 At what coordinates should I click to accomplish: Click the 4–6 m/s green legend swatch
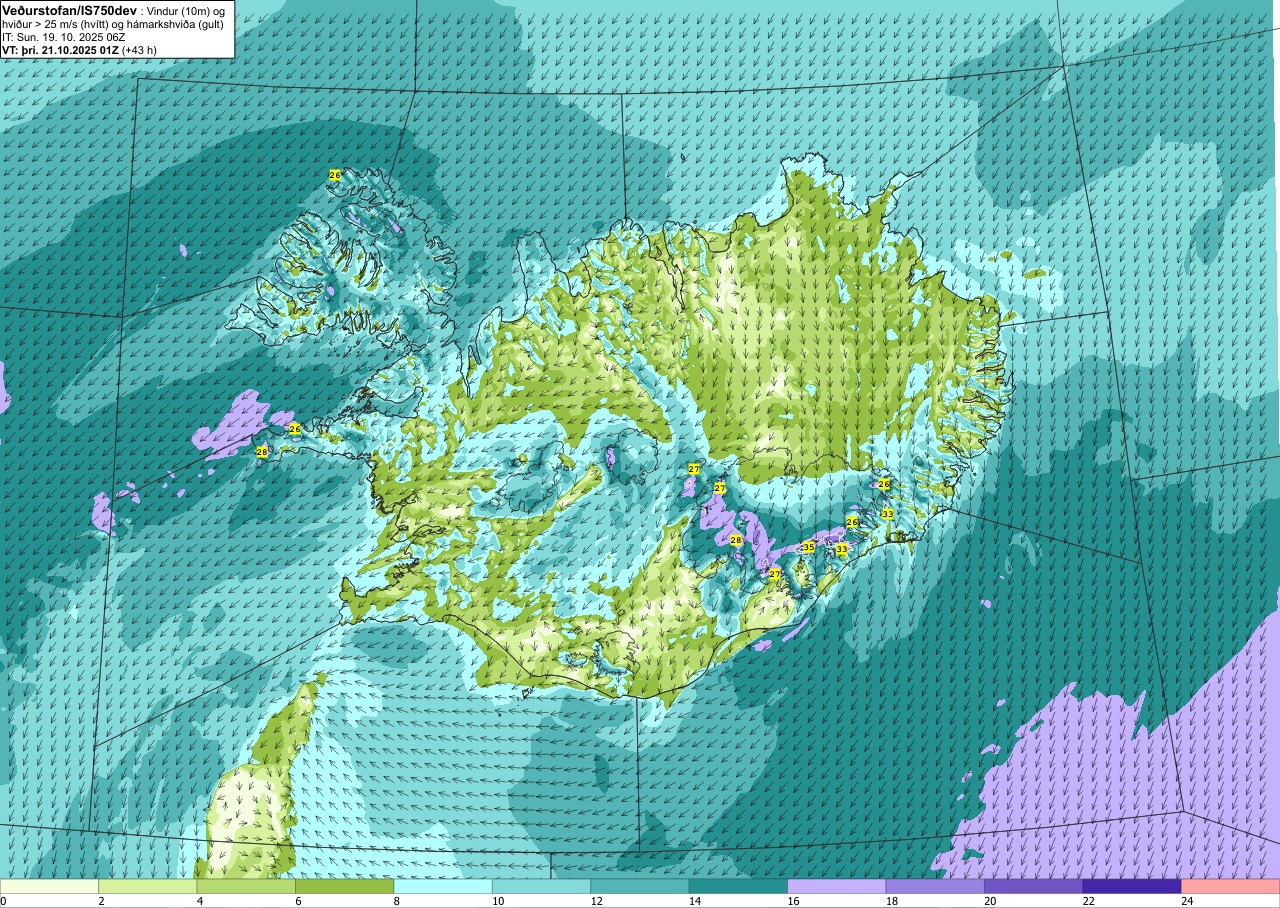tap(246, 887)
